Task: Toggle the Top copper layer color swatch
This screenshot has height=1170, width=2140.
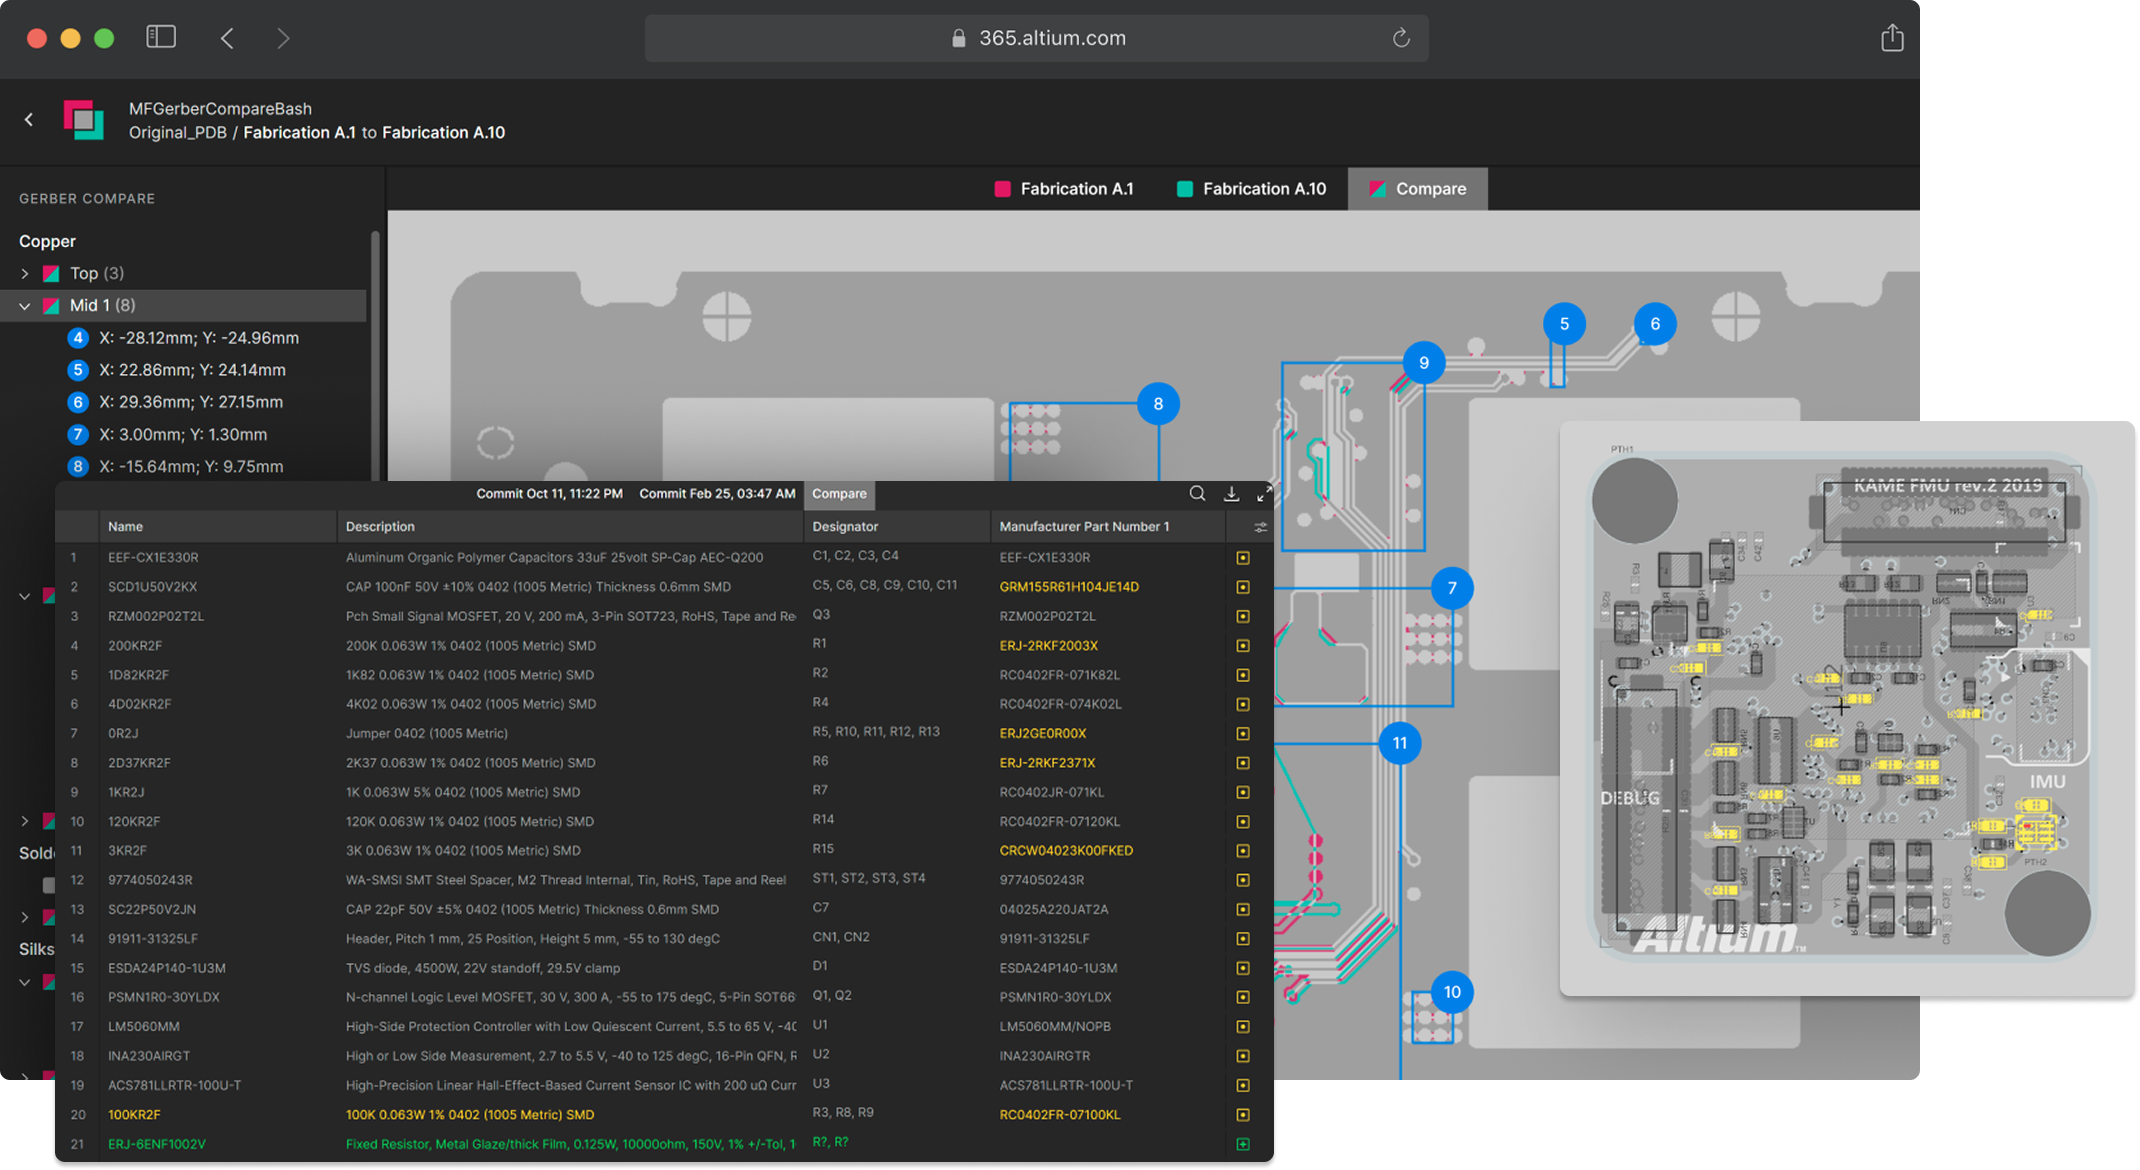Action: pos(51,274)
